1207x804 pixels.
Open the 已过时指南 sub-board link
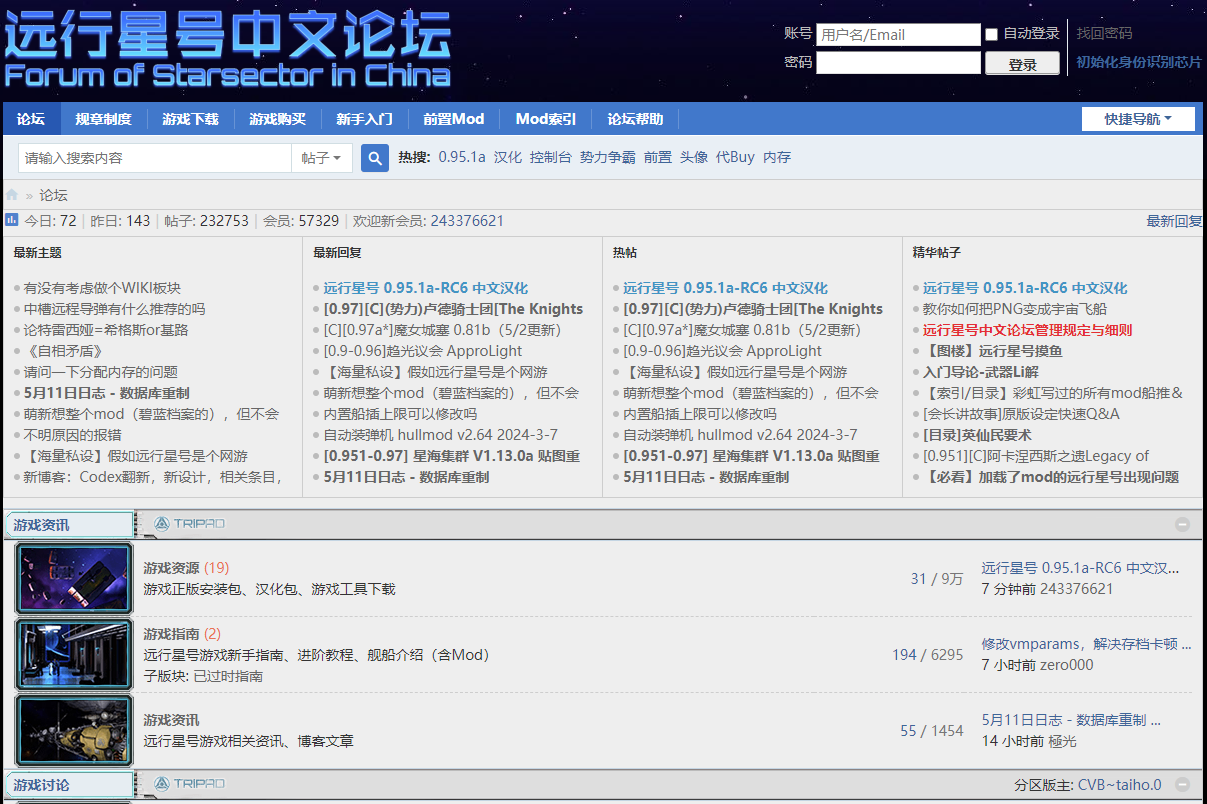point(228,676)
